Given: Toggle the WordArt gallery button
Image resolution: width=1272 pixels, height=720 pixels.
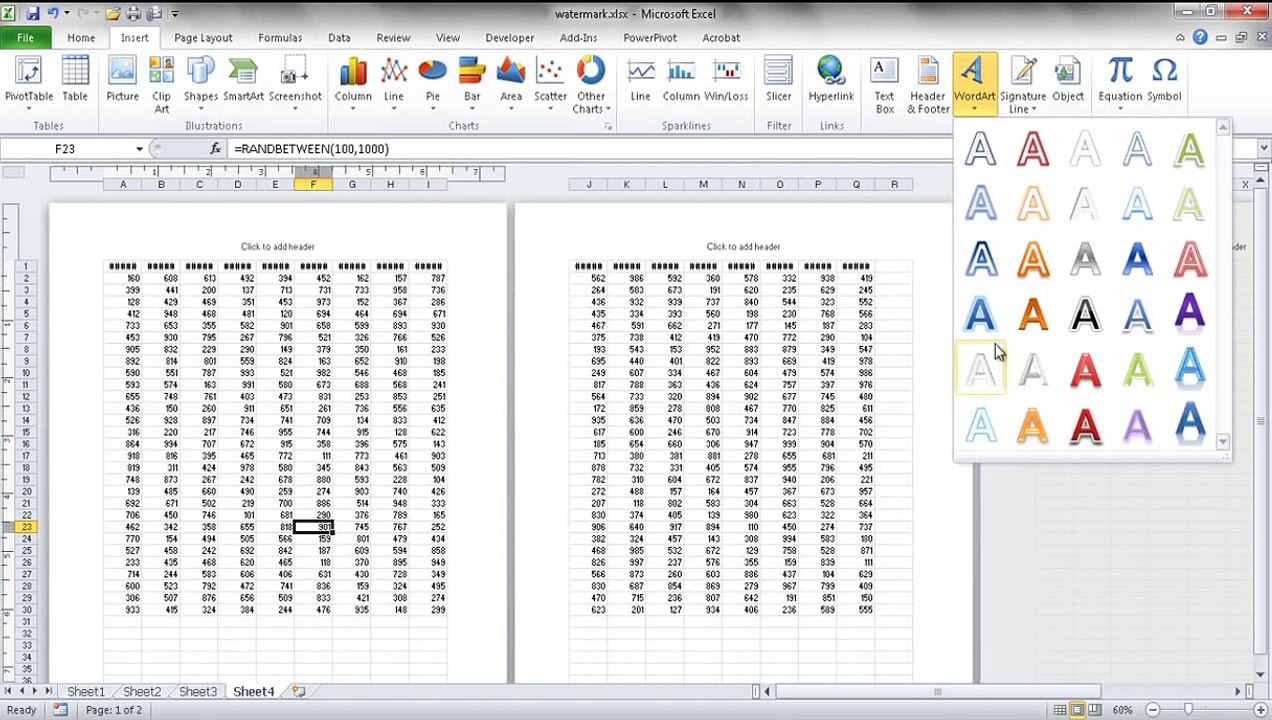Looking at the screenshot, I should 974,84.
